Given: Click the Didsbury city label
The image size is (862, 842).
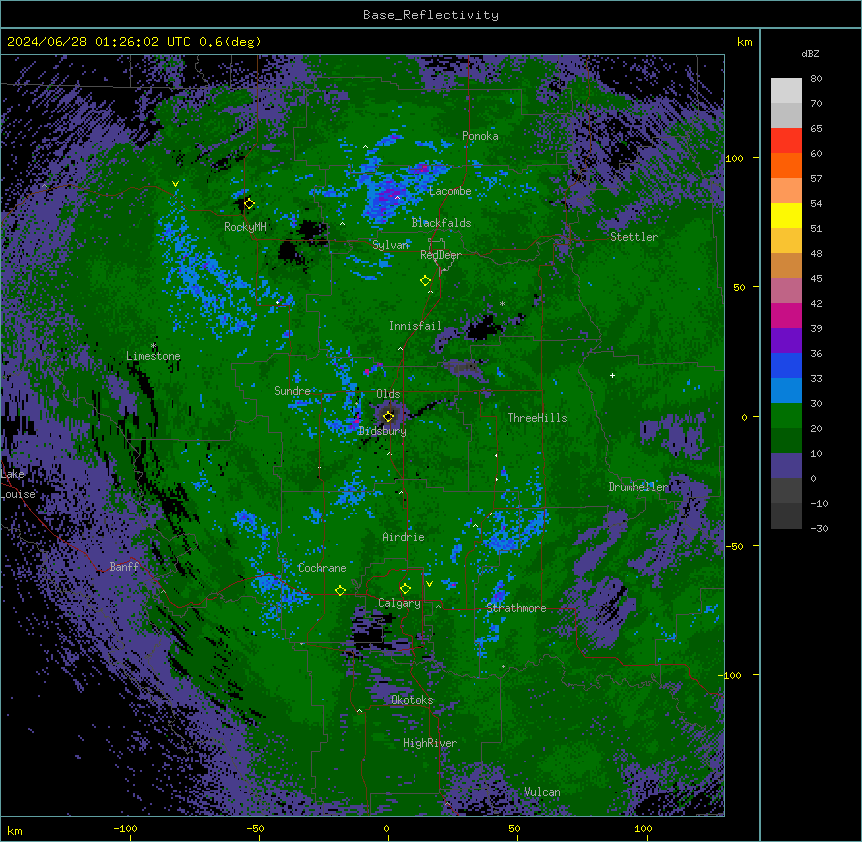Looking at the screenshot, I should (x=383, y=431).
